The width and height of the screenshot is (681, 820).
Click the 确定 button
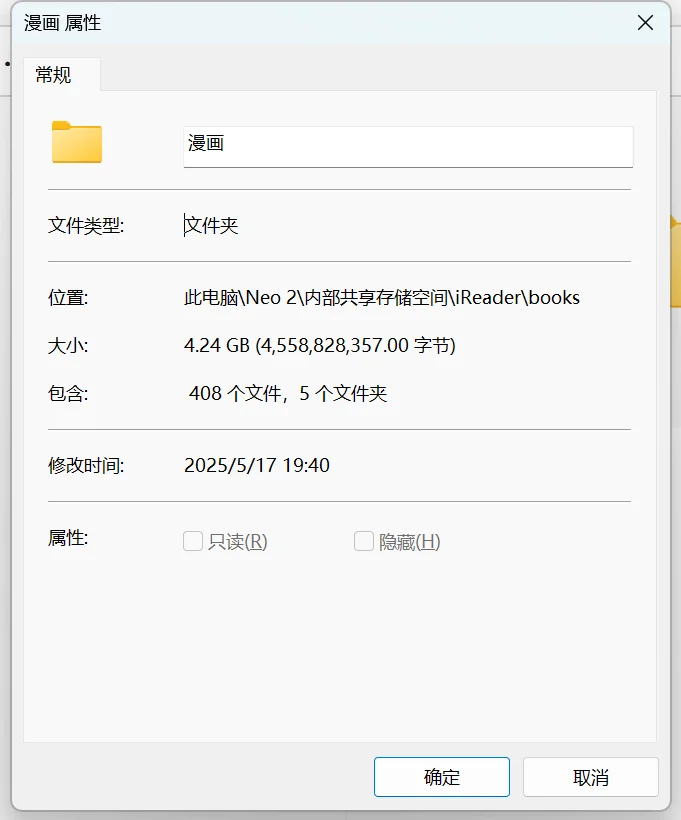click(x=441, y=777)
